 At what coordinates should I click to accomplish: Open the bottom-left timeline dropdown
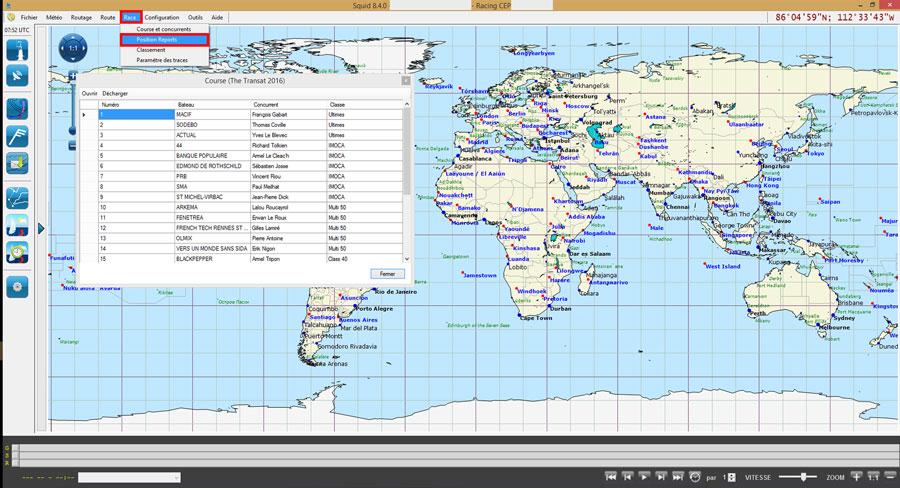tap(130, 477)
